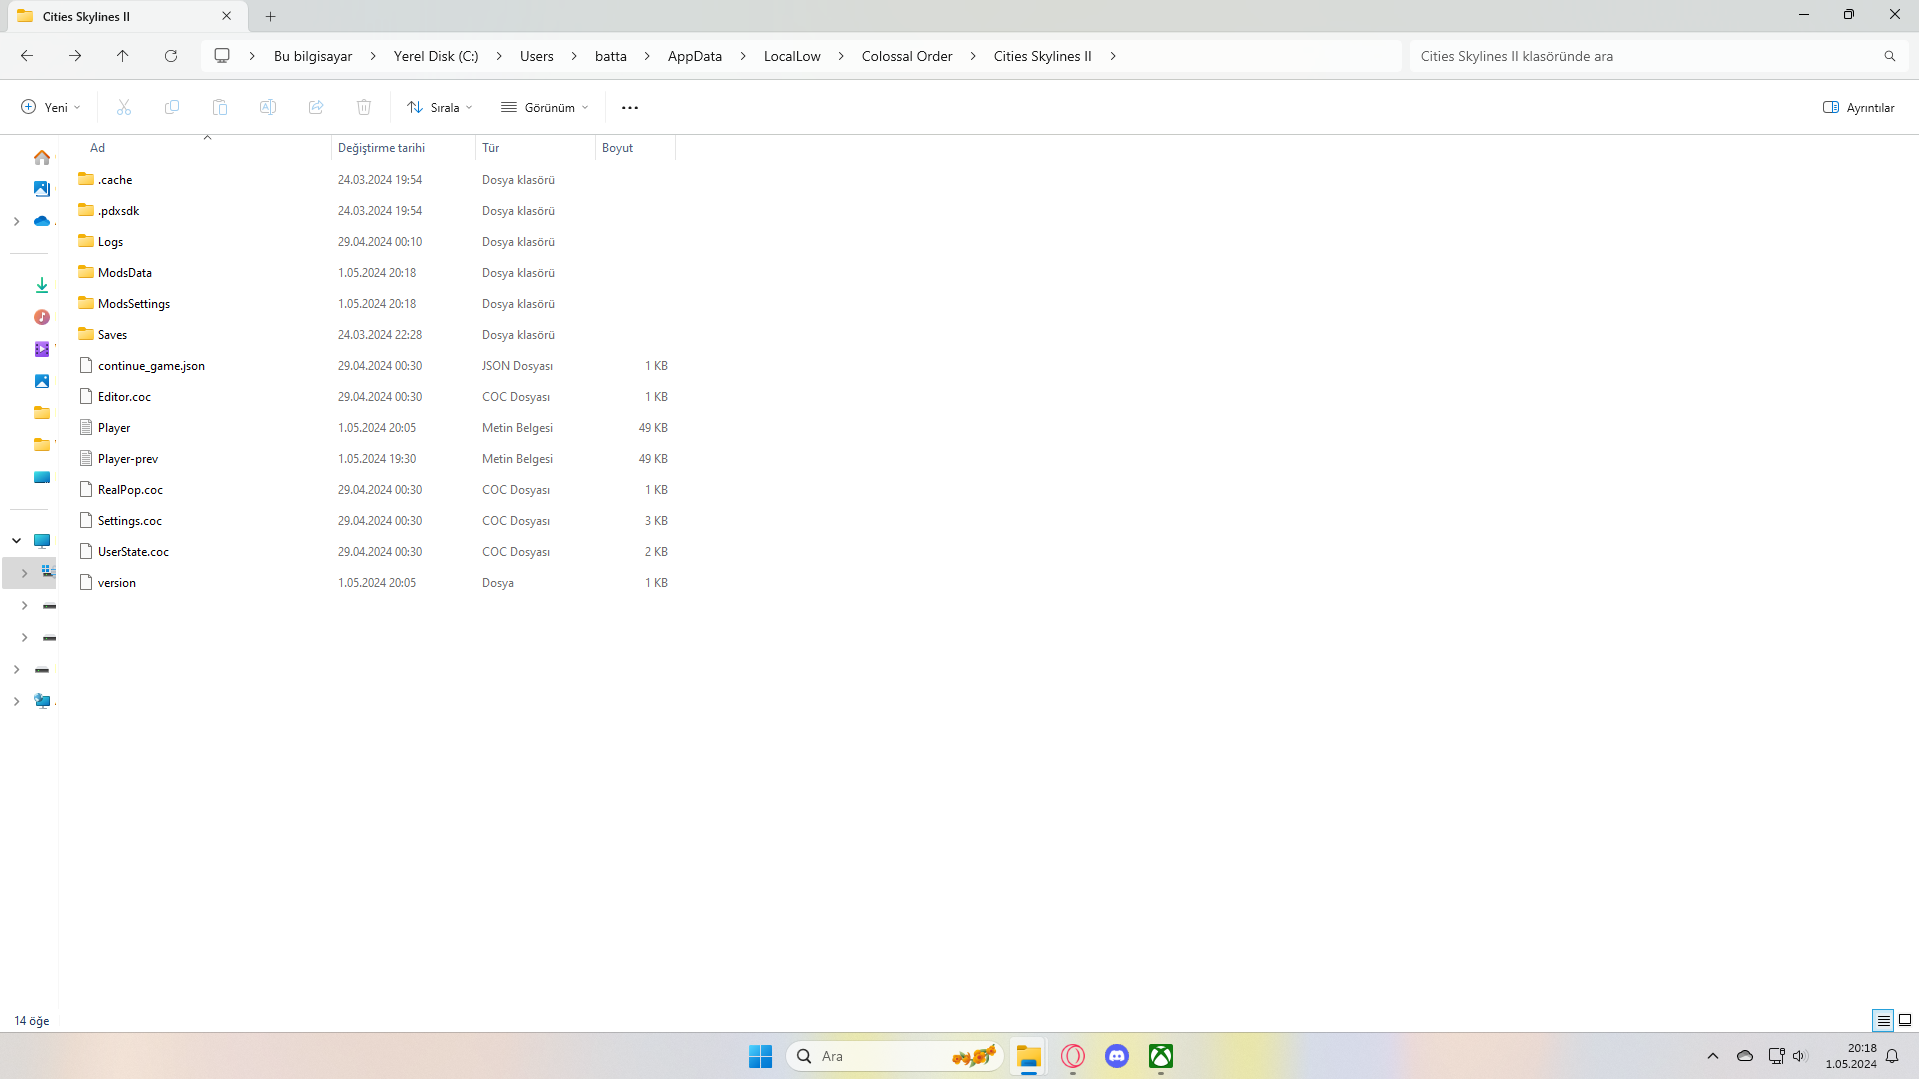This screenshot has height=1079, width=1919.
Task: Go up one folder level
Action: click(x=123, y=56)
